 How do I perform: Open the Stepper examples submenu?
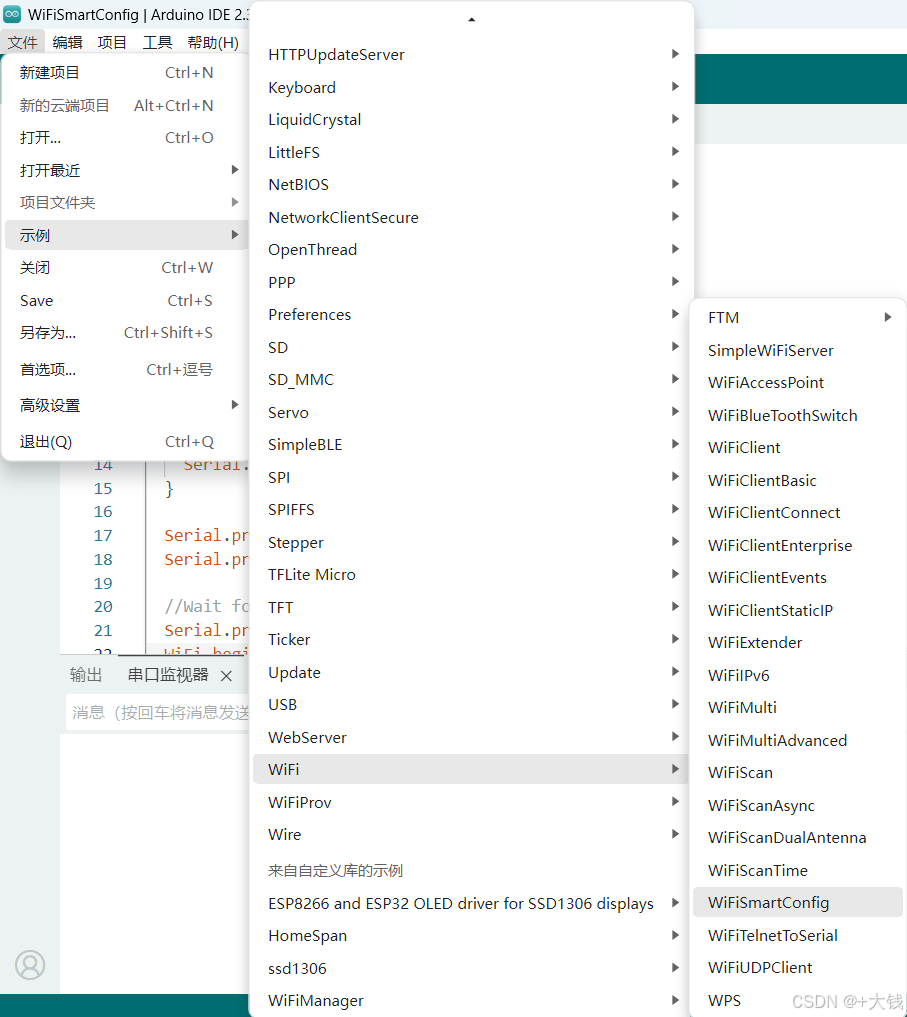click(x=472, y=542)
